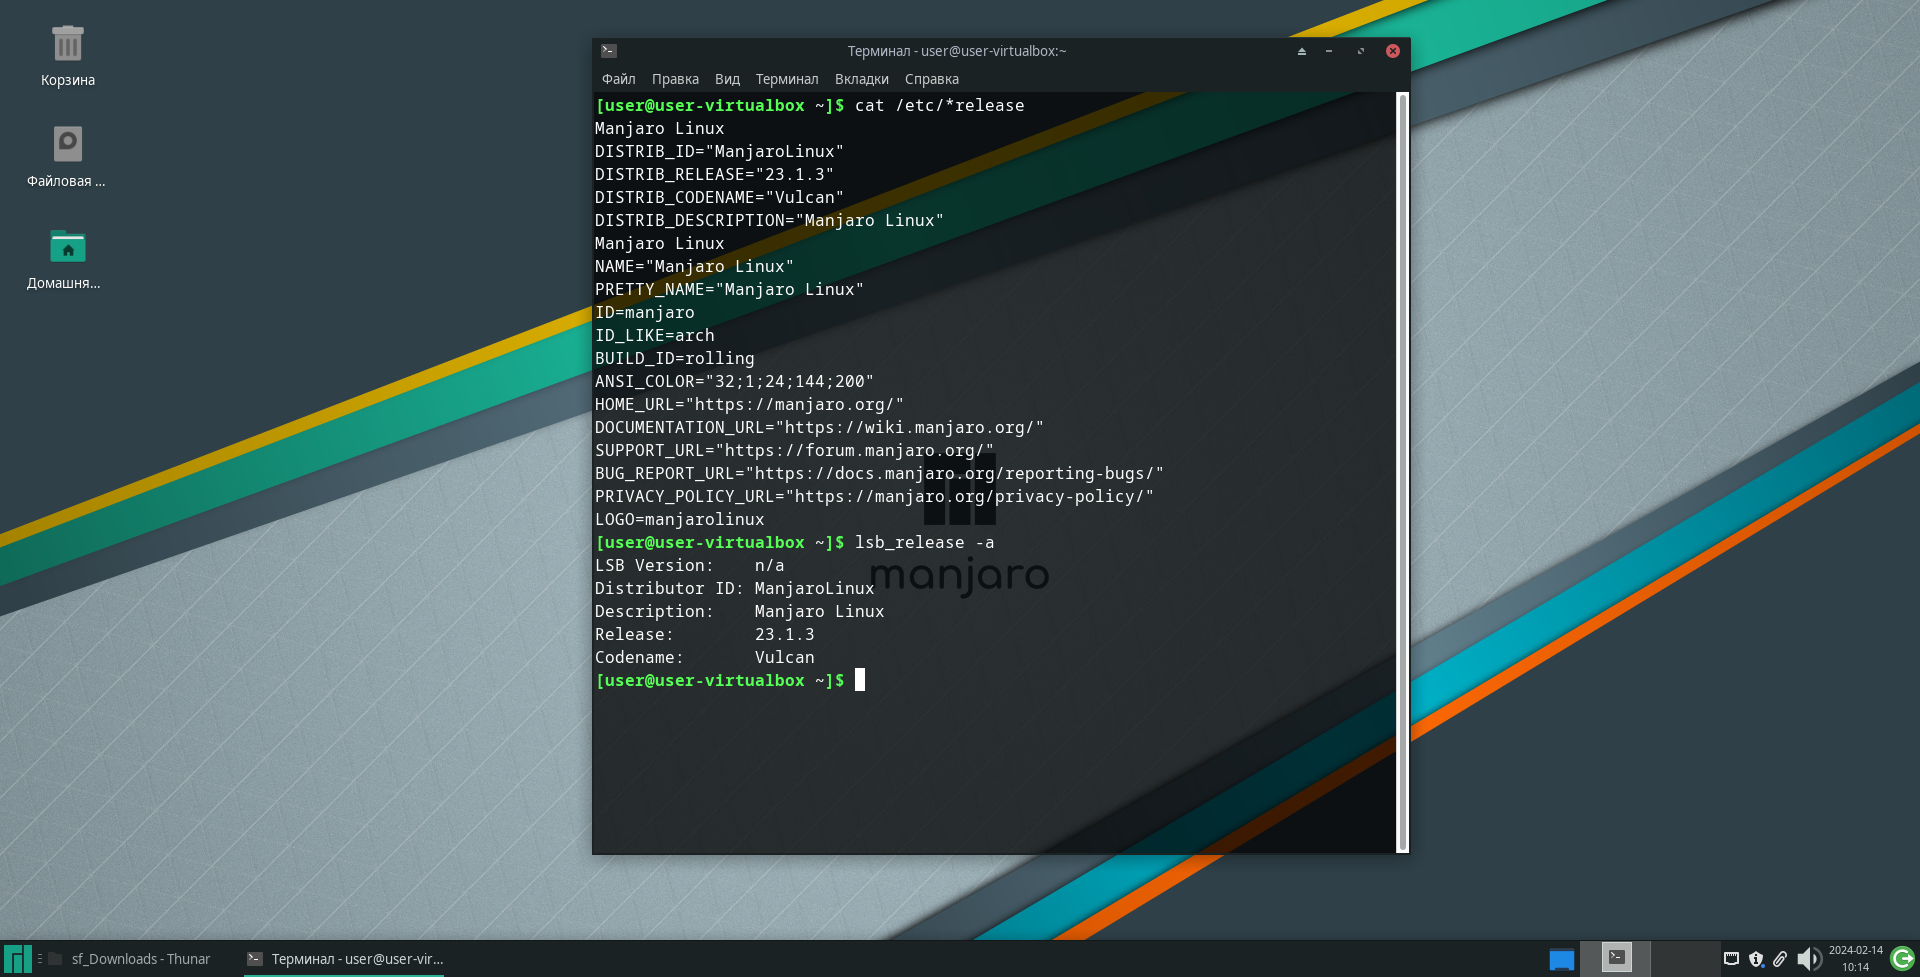The height and width of the screenshot is (977, 1920).
Task: Click the show desktop blue icon
Action: coord(1562,959)
